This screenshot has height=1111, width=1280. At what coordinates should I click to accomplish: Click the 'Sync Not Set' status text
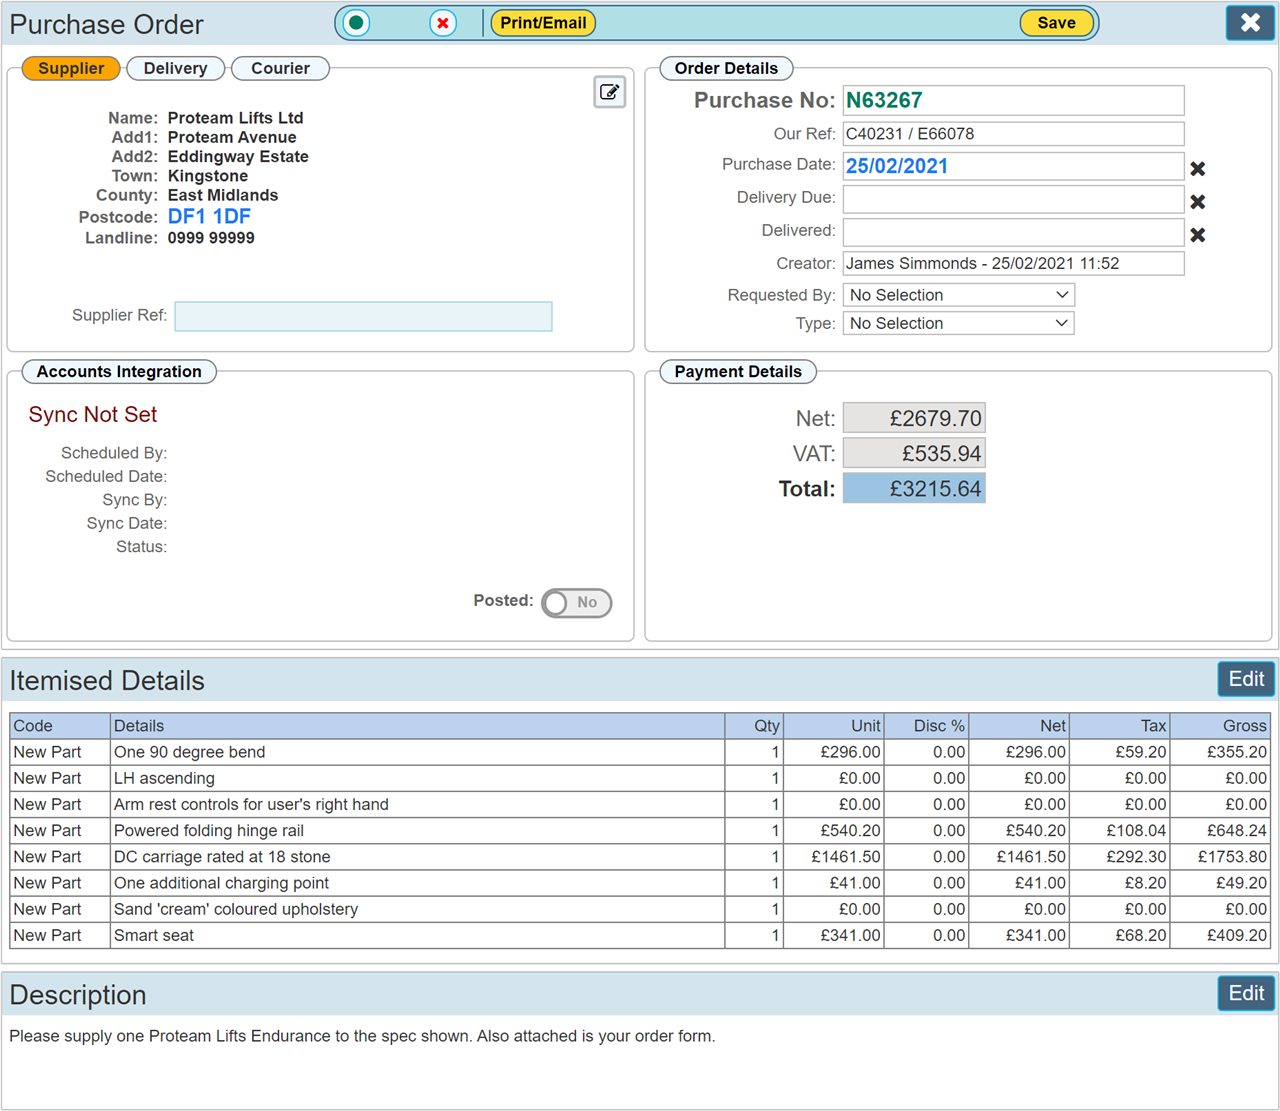coord(93,415)
